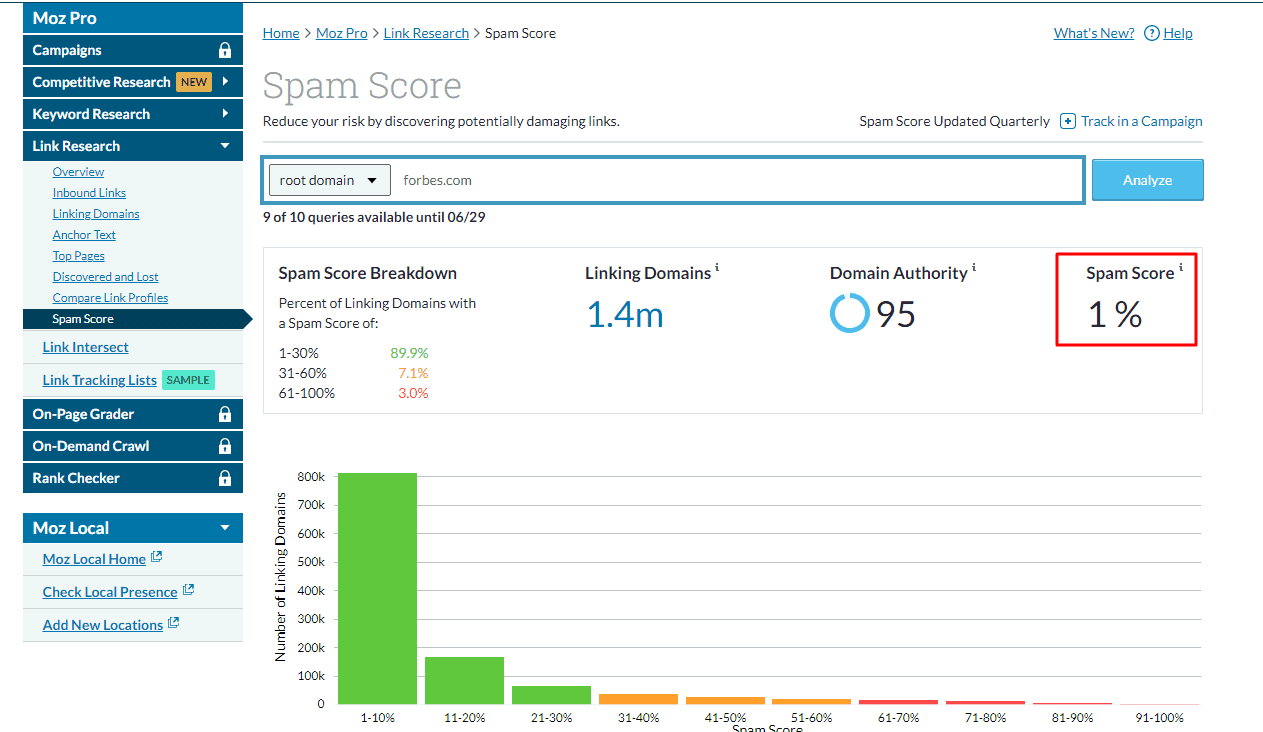The width and height of the screenshot is (1263, 732).
Task: Open Linking Domains page
Action: click(x=96, y=214)
